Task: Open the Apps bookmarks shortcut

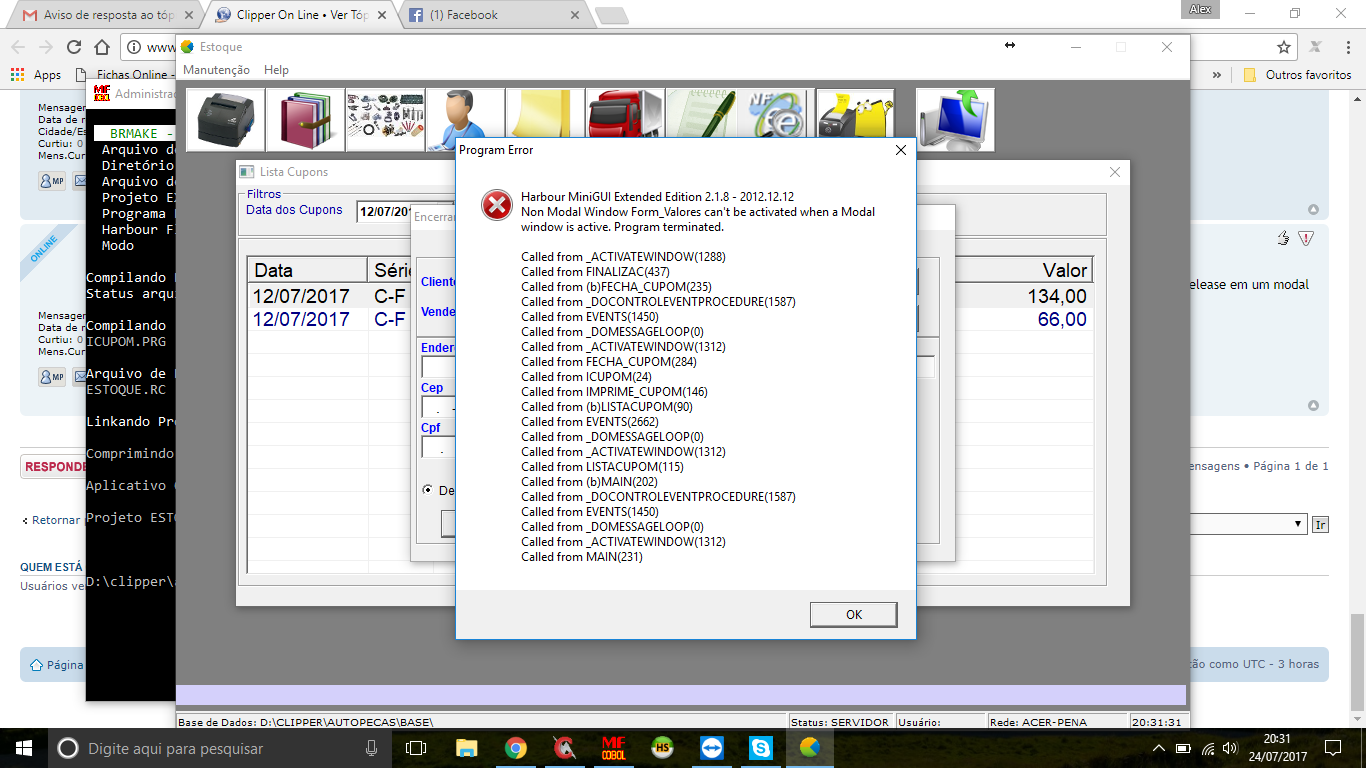Action: click(36, 75)
